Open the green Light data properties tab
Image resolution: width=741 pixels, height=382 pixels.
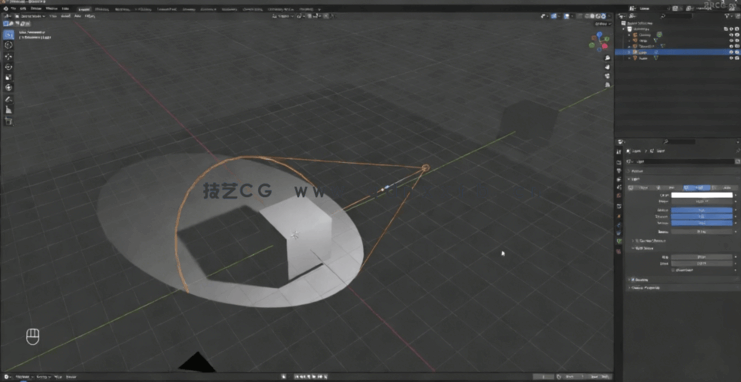click(619, 242)
